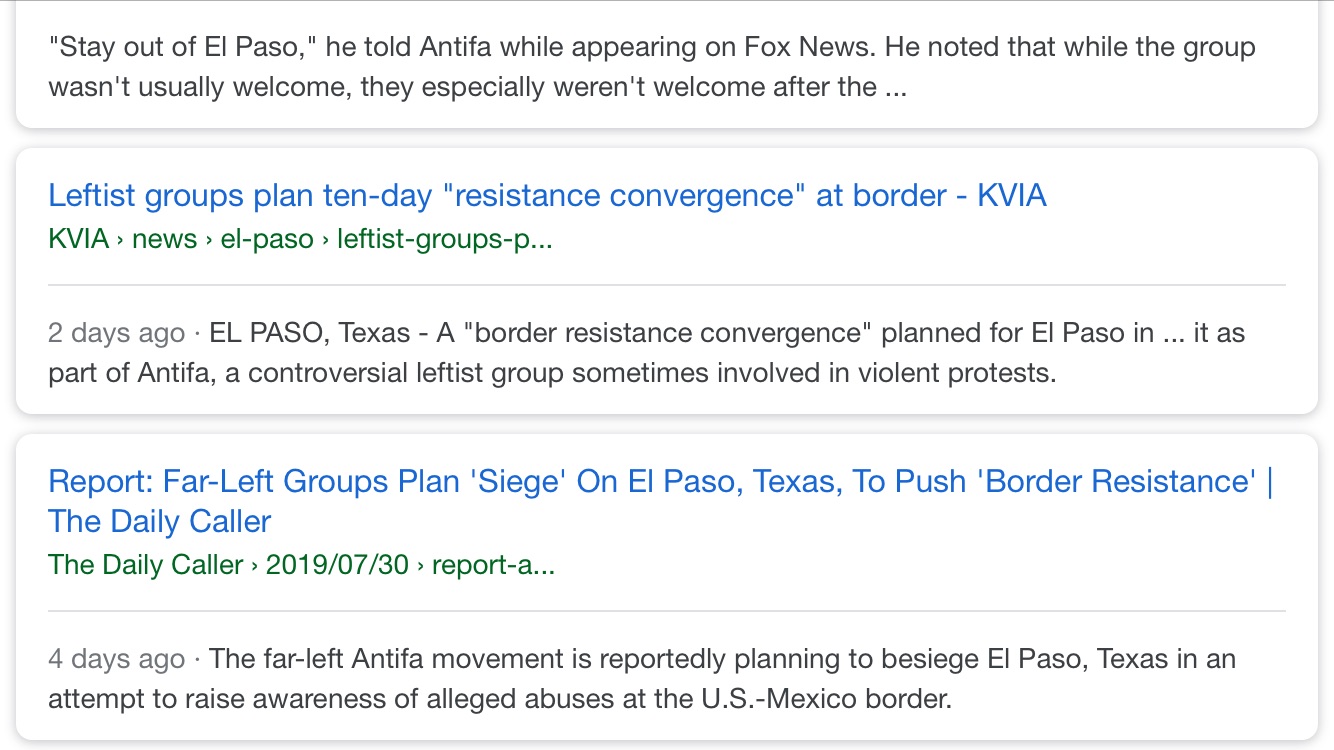Select the KVIA snippet about border resistance convergence
The width and height of the screenshot is (1334, 750).
[x=646, y=352]
